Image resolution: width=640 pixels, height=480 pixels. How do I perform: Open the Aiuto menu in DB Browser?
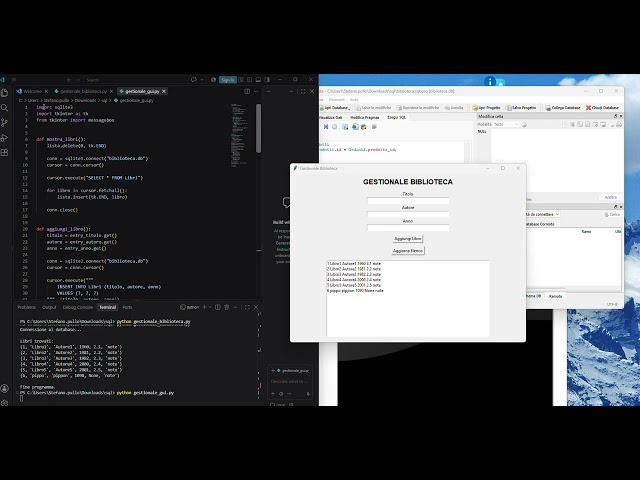coord(354,100)
